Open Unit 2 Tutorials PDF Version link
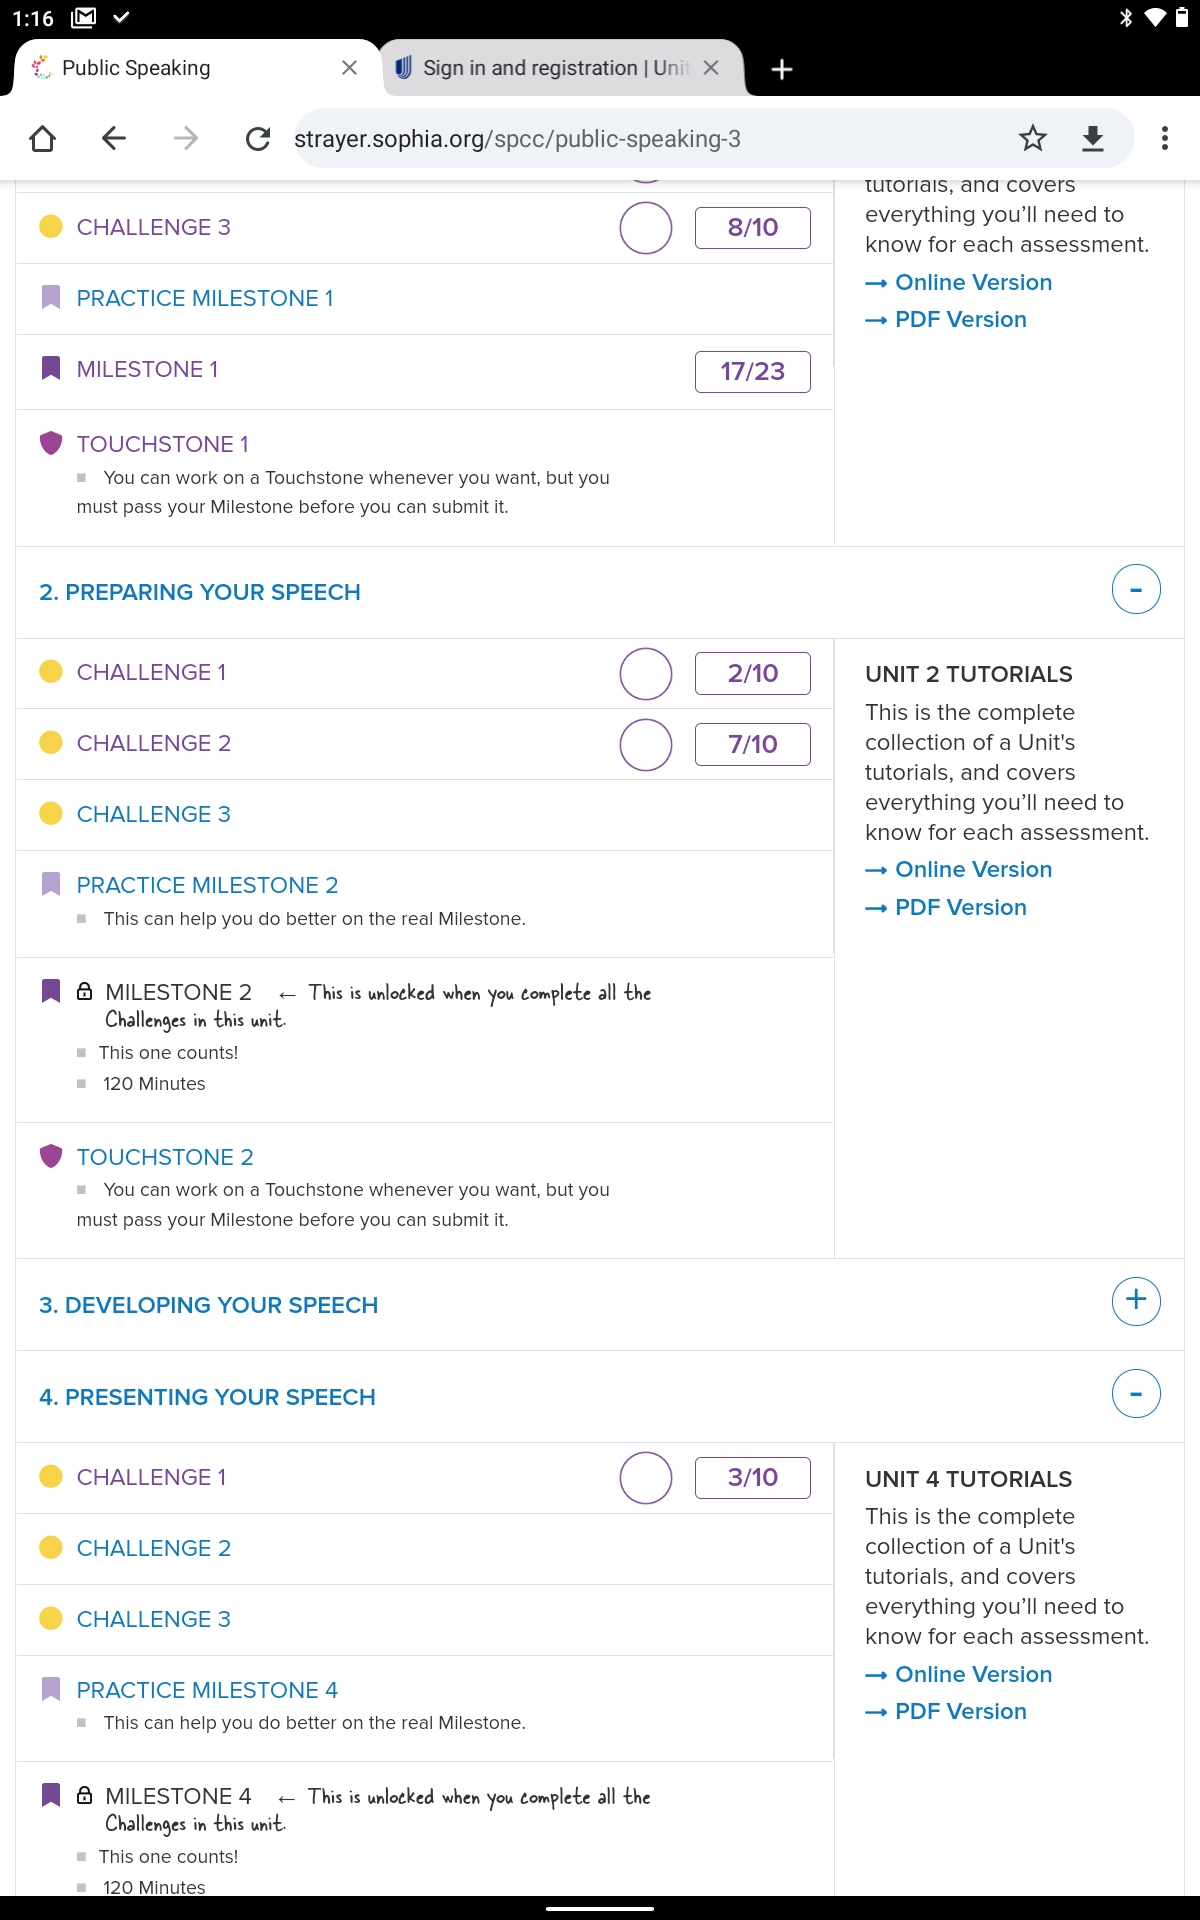Viewport: 1200px width, 1920px height. click(960, 907)
